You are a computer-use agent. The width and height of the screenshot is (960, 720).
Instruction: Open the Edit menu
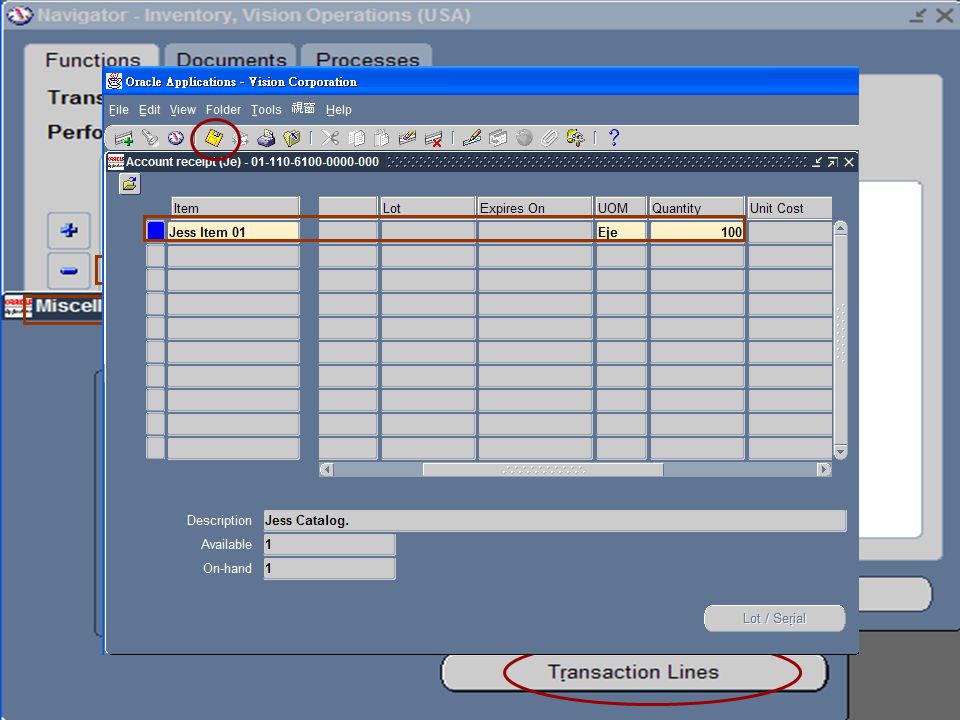[x=149, y=110]
